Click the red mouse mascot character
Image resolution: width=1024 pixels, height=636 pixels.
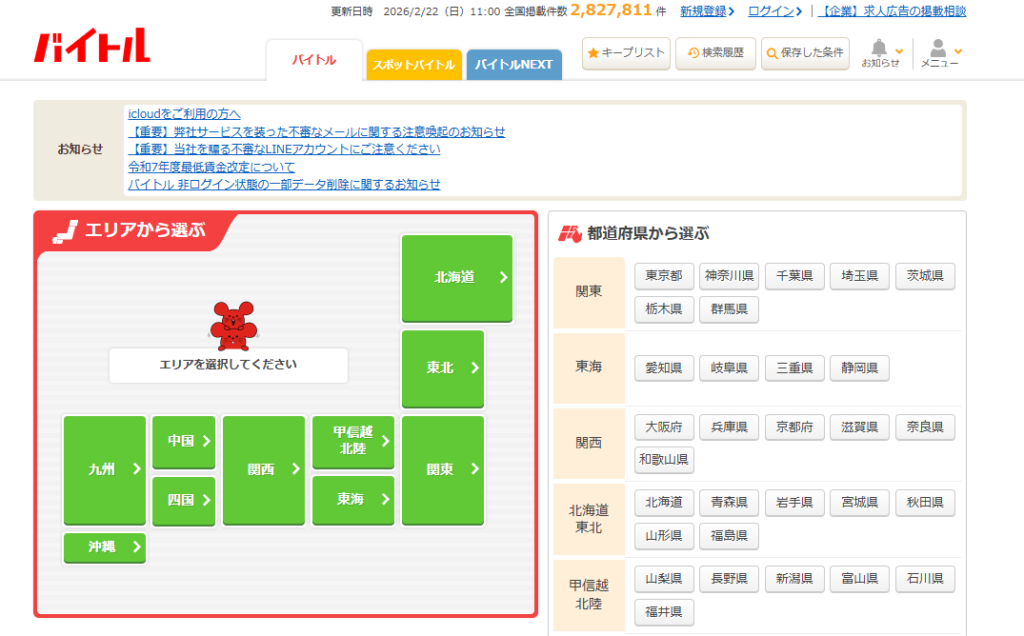point(229,323)
